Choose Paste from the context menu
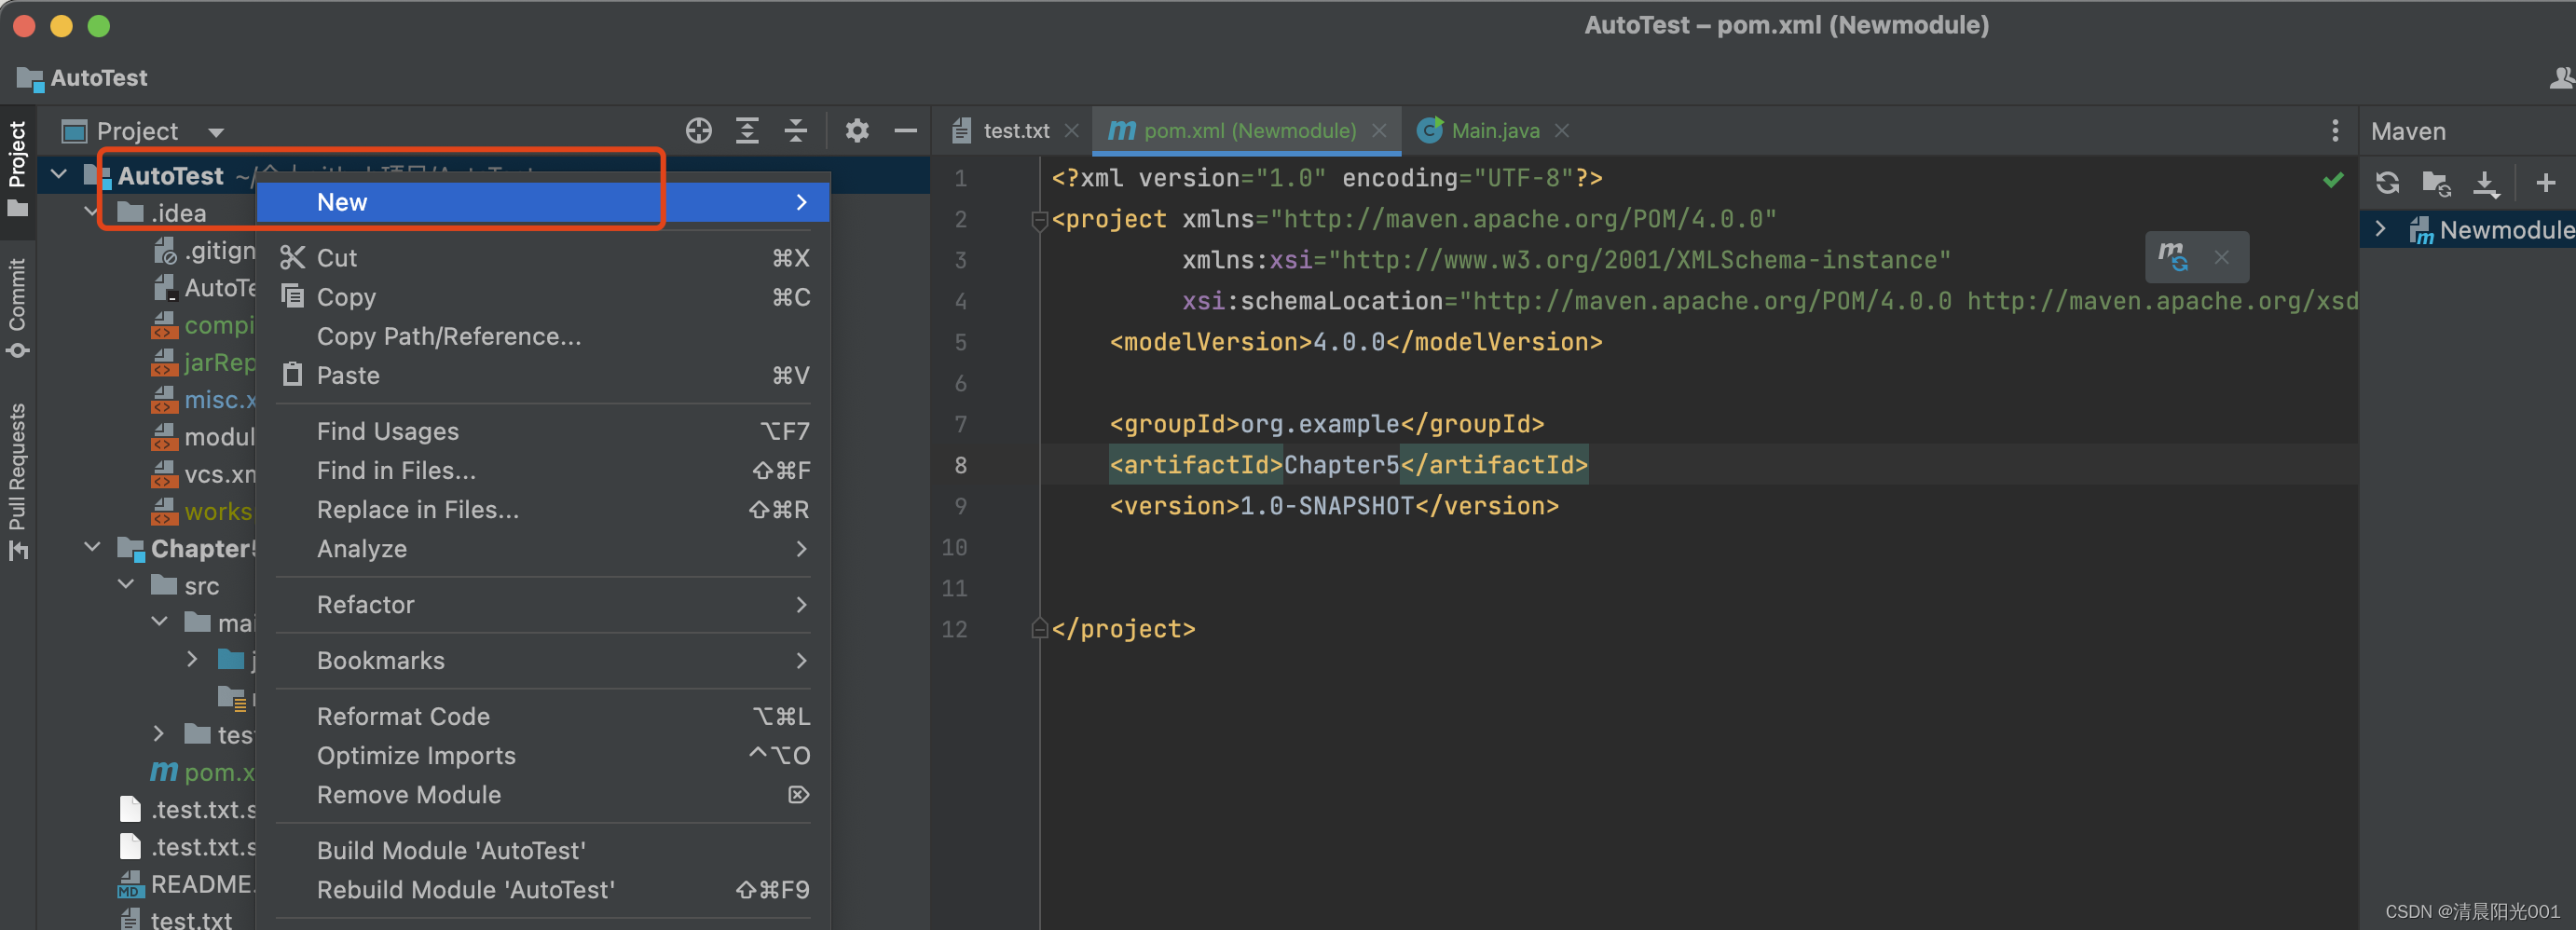The height and width of the screenshot is (930, 2576). (543, 375)
